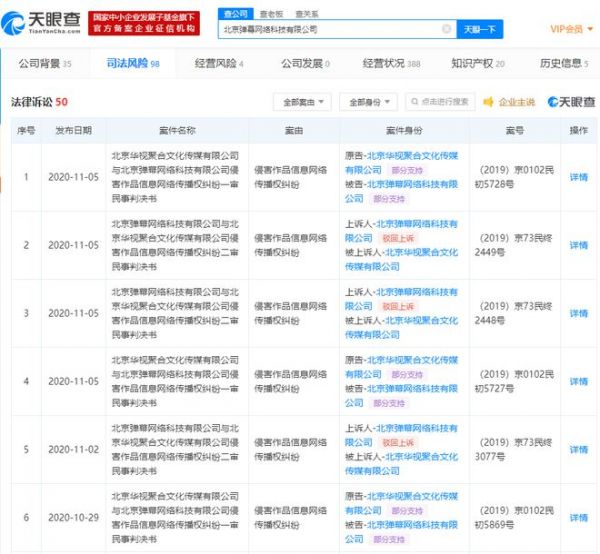Click into the company name search field

point(330,30)
